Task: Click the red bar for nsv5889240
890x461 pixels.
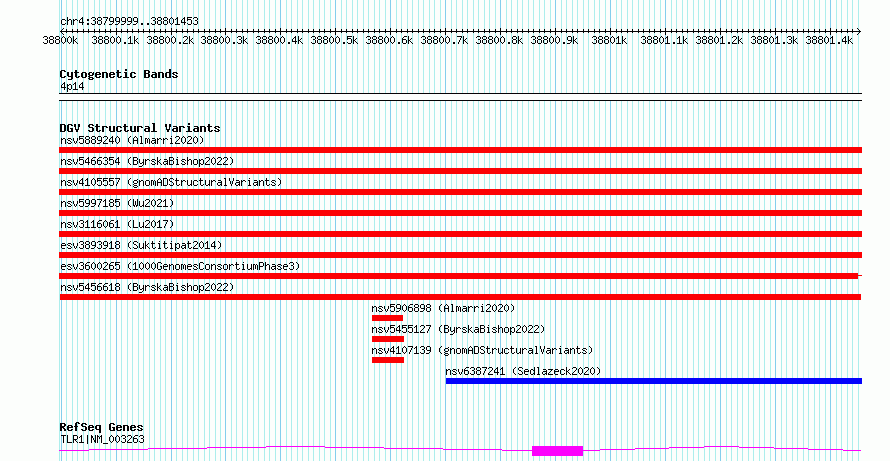Action: [x=461, y=150]
